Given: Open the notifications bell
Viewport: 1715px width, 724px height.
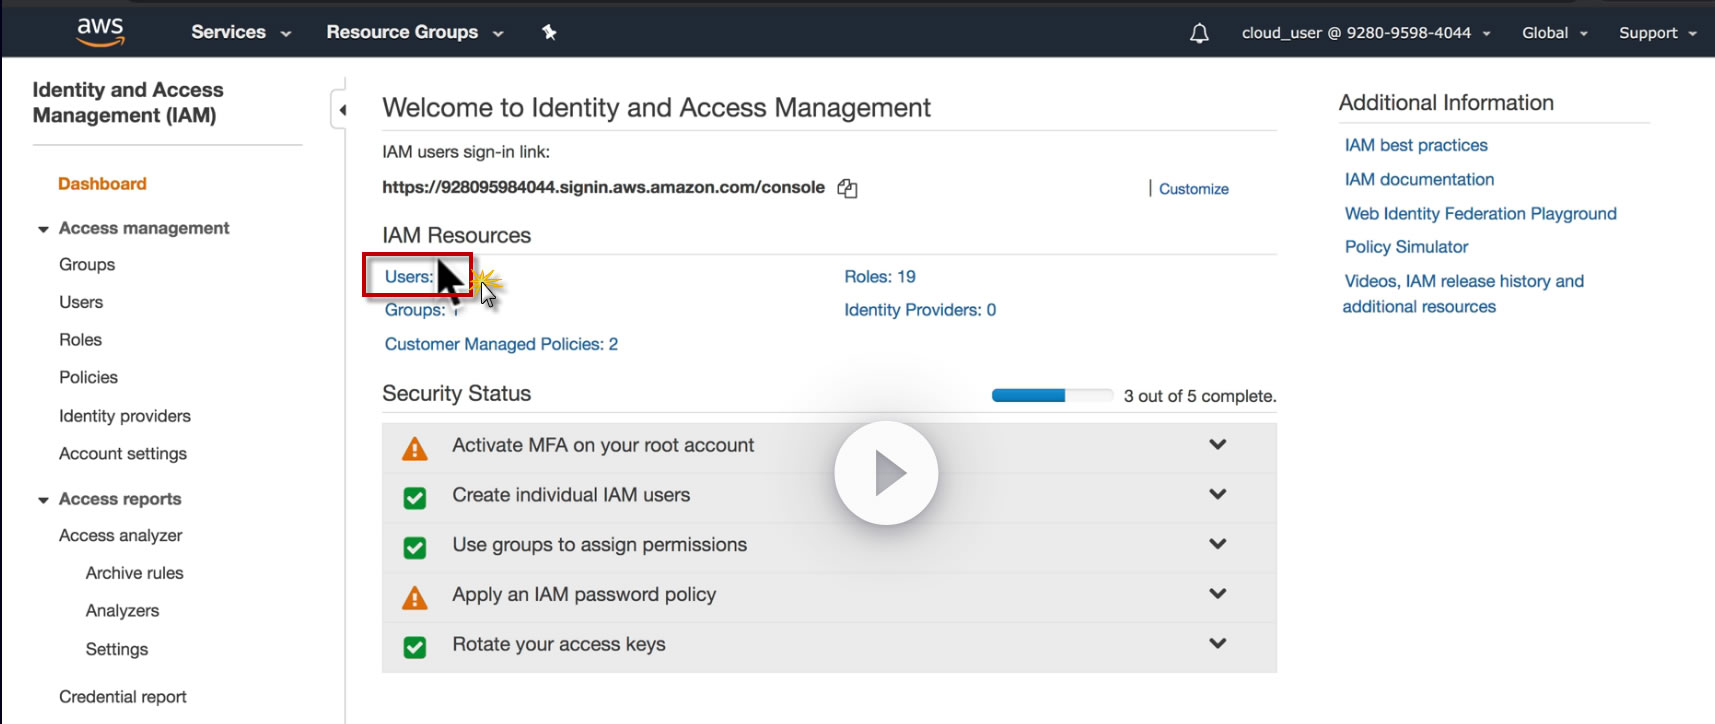Looking at the screenshot, I should click(1199, 33).
